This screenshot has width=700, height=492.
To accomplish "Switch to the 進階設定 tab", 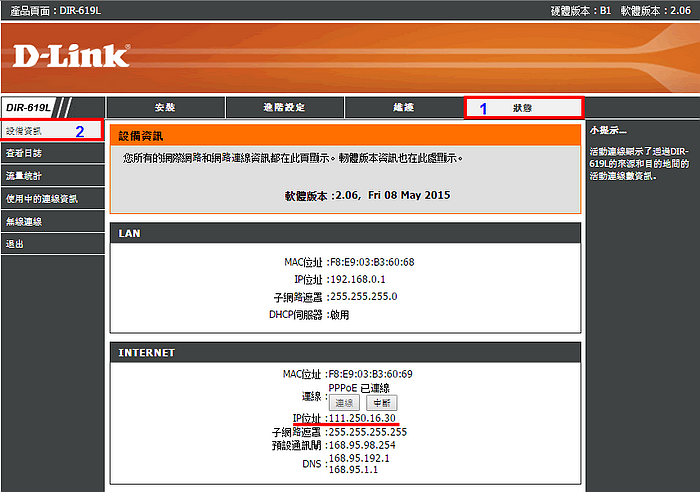I will point(284,107).
